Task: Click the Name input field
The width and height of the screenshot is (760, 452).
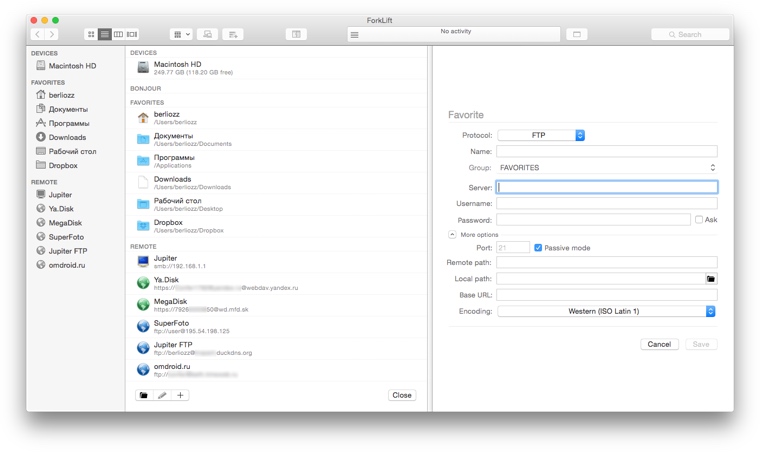Action: pos(607,151)
